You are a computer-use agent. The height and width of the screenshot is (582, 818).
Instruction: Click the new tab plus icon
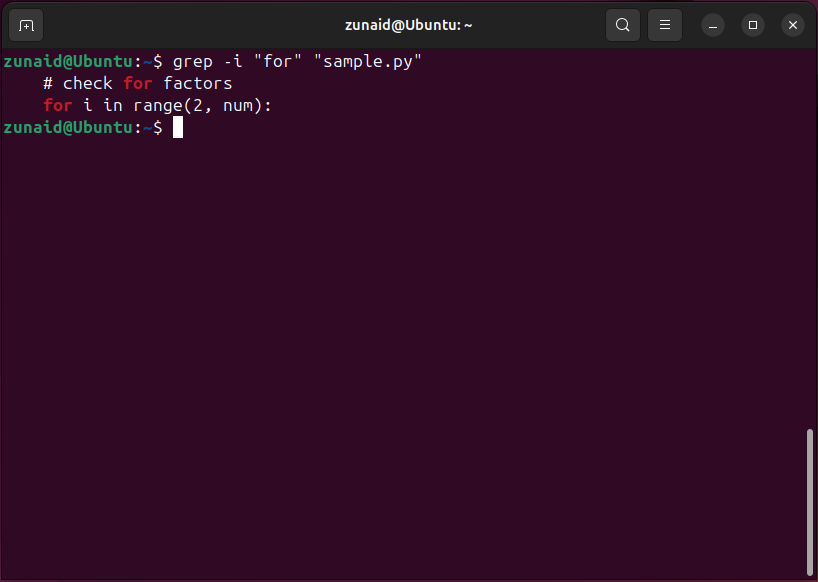pos(25,25)
